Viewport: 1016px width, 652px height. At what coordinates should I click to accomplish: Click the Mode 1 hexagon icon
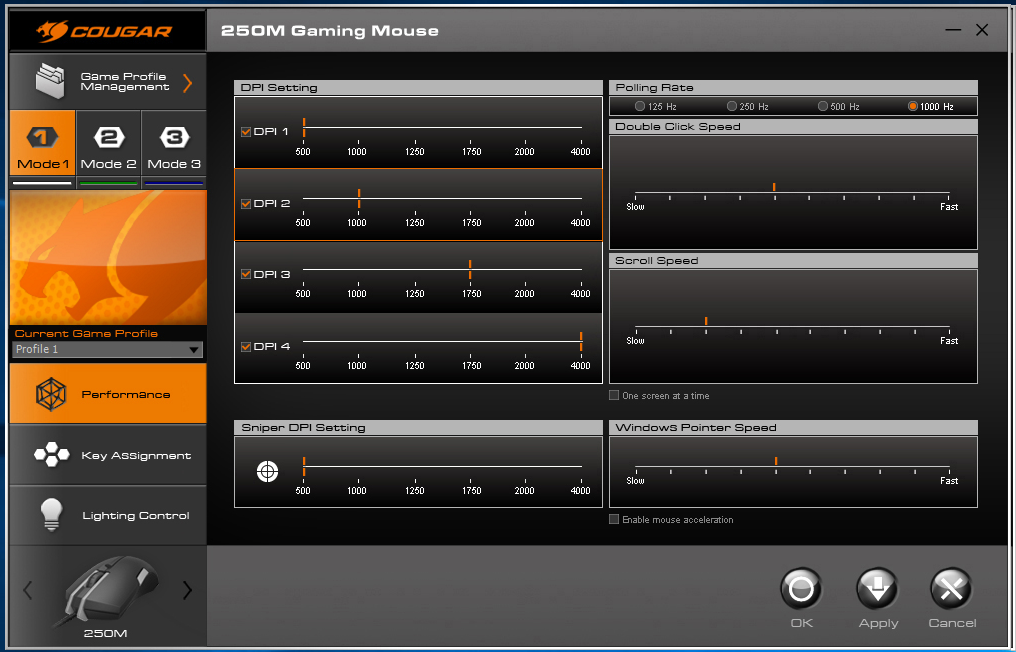[x=42, y=137]
